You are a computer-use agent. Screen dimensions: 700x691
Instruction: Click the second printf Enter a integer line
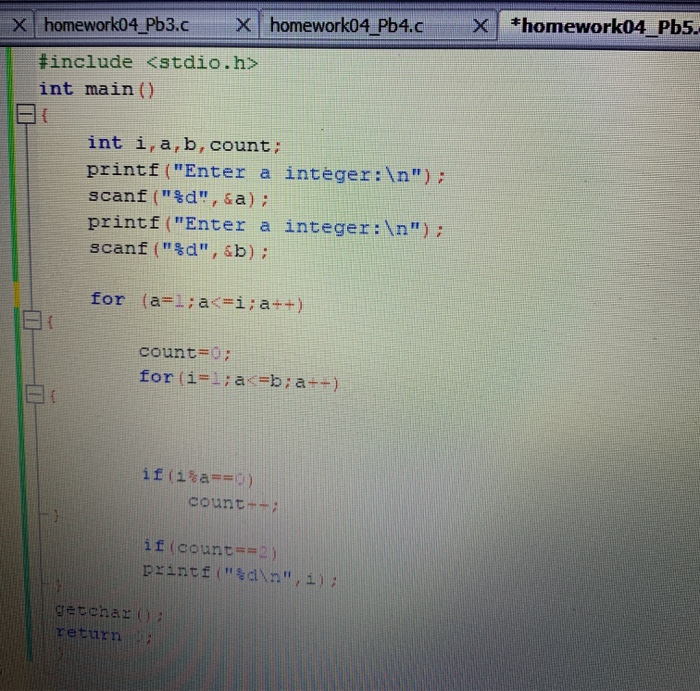(x=266, y=225)
